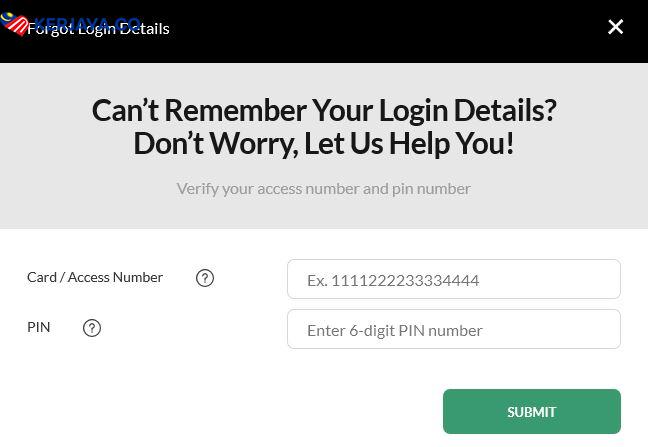
Task: Close the Forgot Login Details dialog
Action: tap(615, 27)
